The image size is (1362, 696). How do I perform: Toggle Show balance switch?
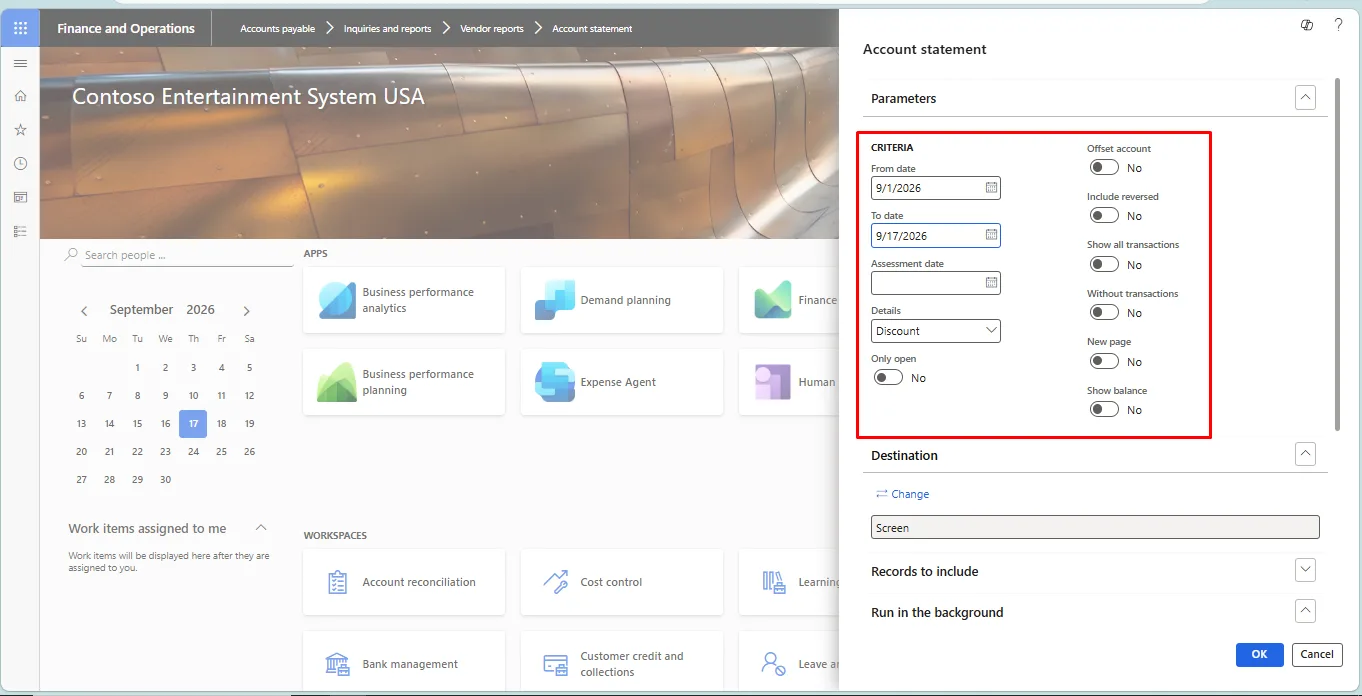pyautogui.click(x=1104, y=410)
